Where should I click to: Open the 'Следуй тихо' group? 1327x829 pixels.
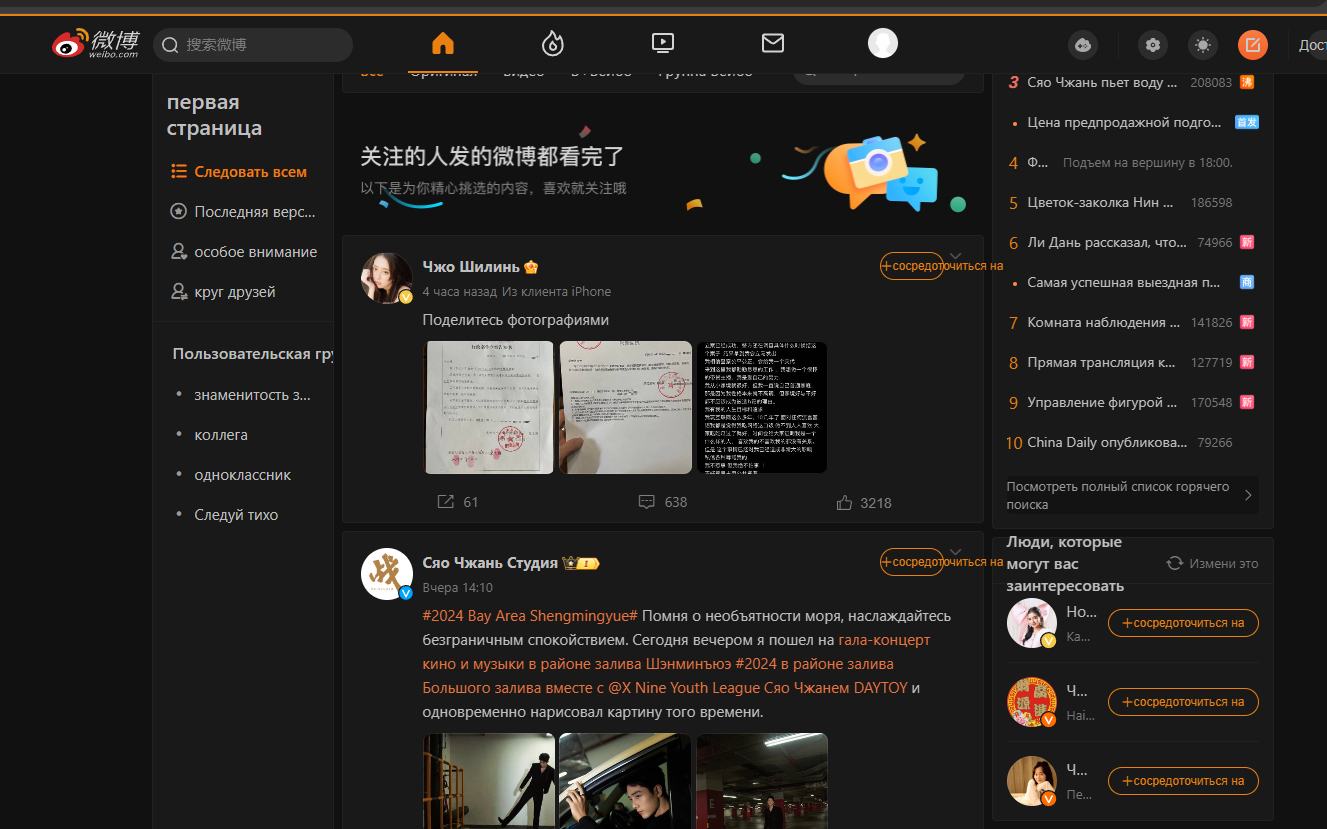pyautogui.click(x=236, y=515)
